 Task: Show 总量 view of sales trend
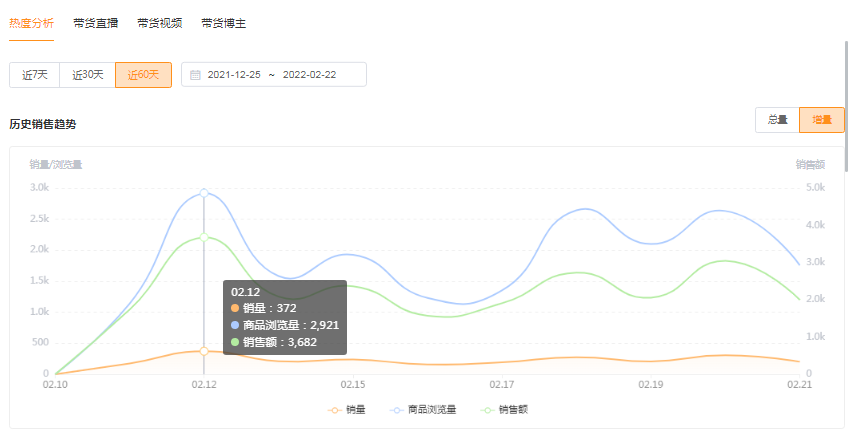coord(777,120)
